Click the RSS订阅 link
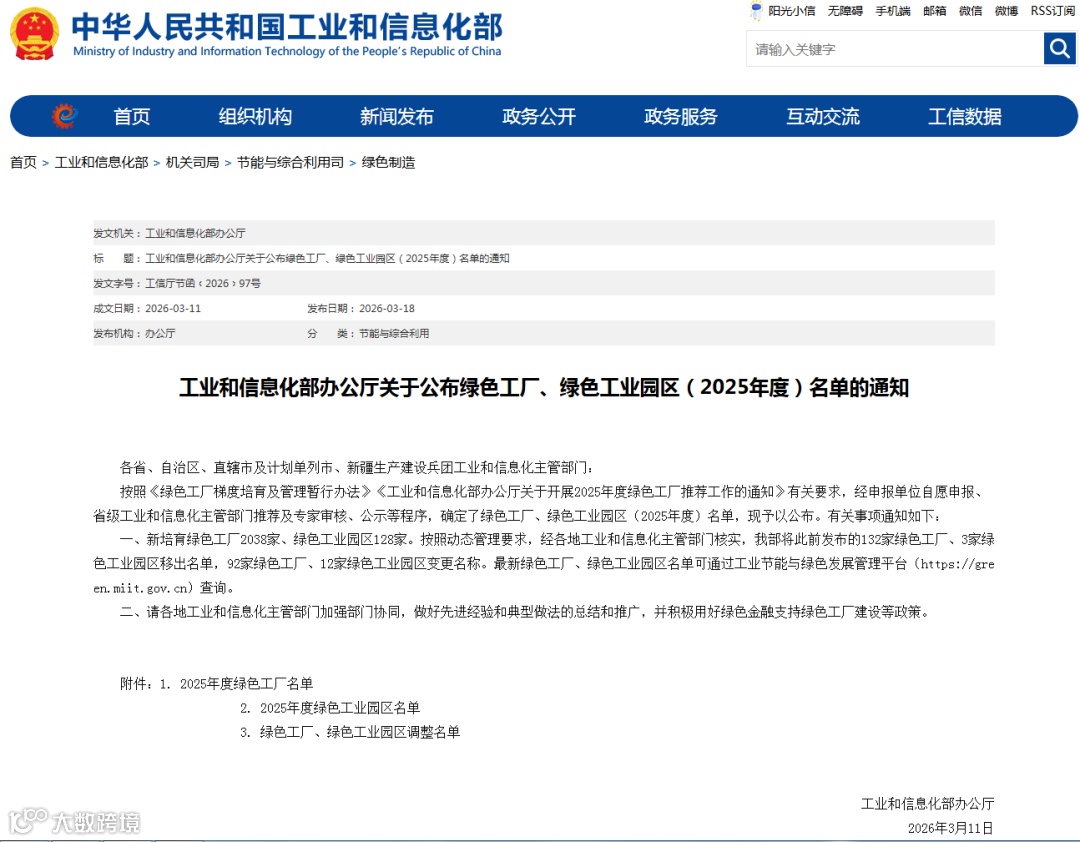Image resolution: width=1080 pixels, height=842 pixels. click(x=1052, y=11)
